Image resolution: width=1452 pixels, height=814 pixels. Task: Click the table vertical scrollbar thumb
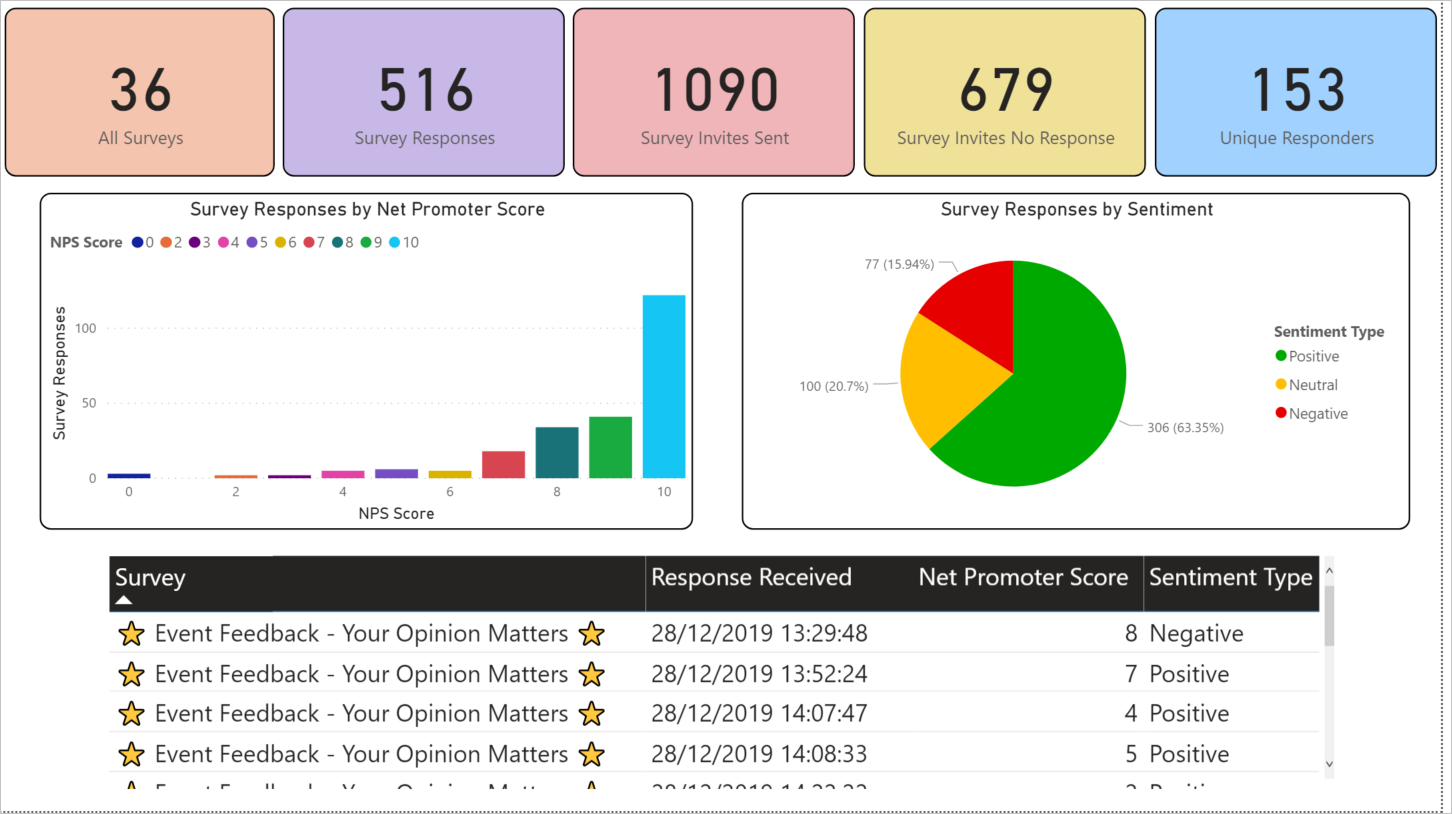pyautogui.click(x=1329, y=616)
